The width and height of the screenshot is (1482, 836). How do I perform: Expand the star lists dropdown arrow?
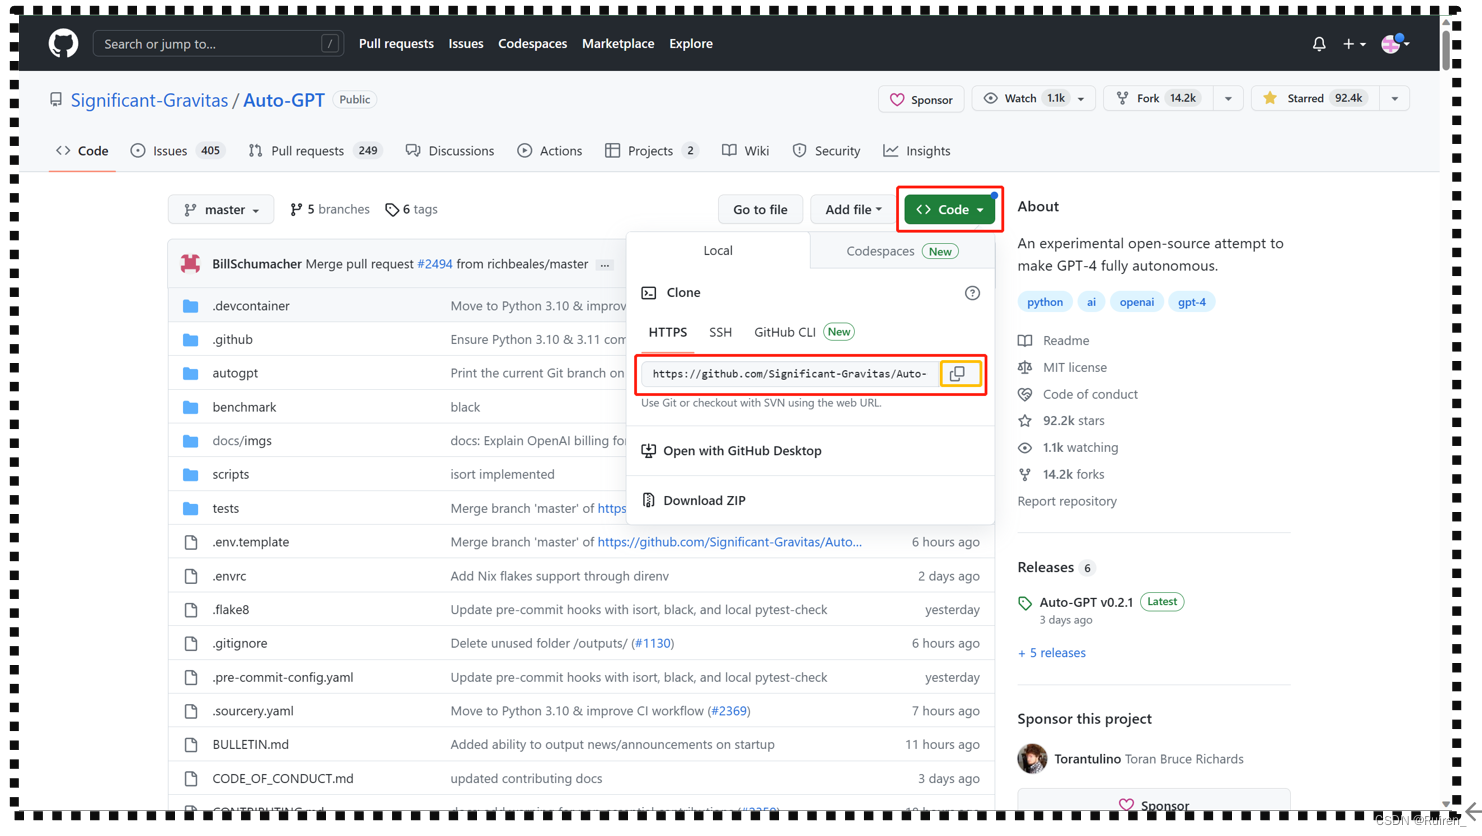click(1394, 98)
